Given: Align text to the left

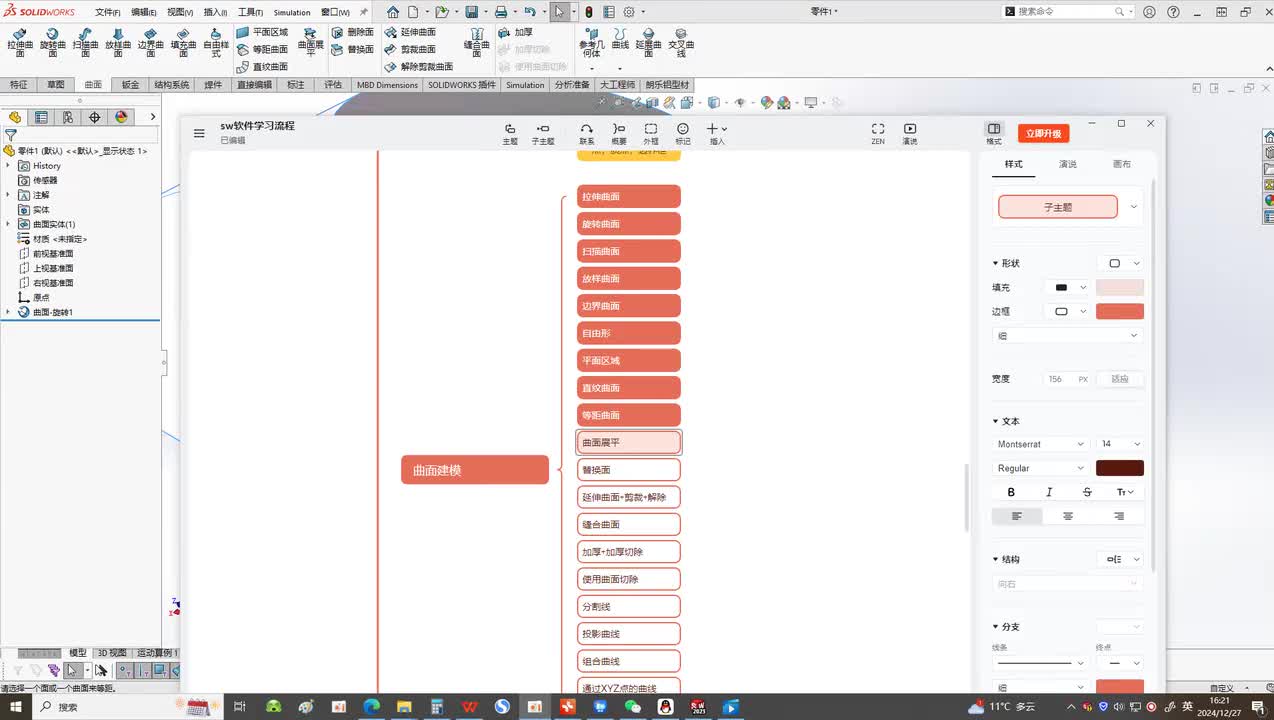Looking at the screenshot, I should pos(1017,516).
